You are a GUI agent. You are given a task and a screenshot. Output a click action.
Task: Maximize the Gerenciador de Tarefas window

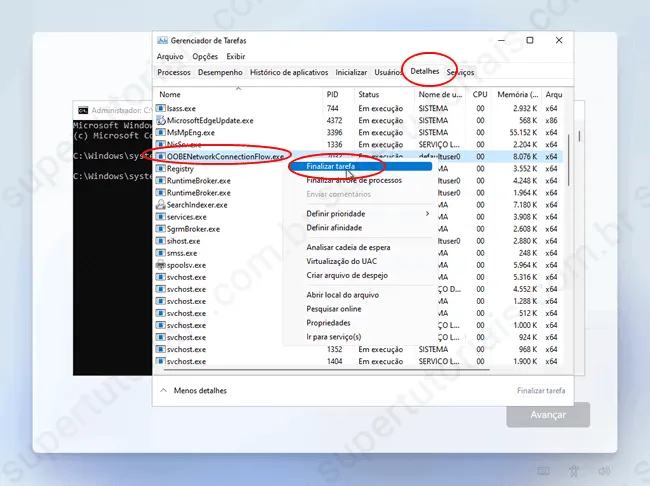click(530, 40)
